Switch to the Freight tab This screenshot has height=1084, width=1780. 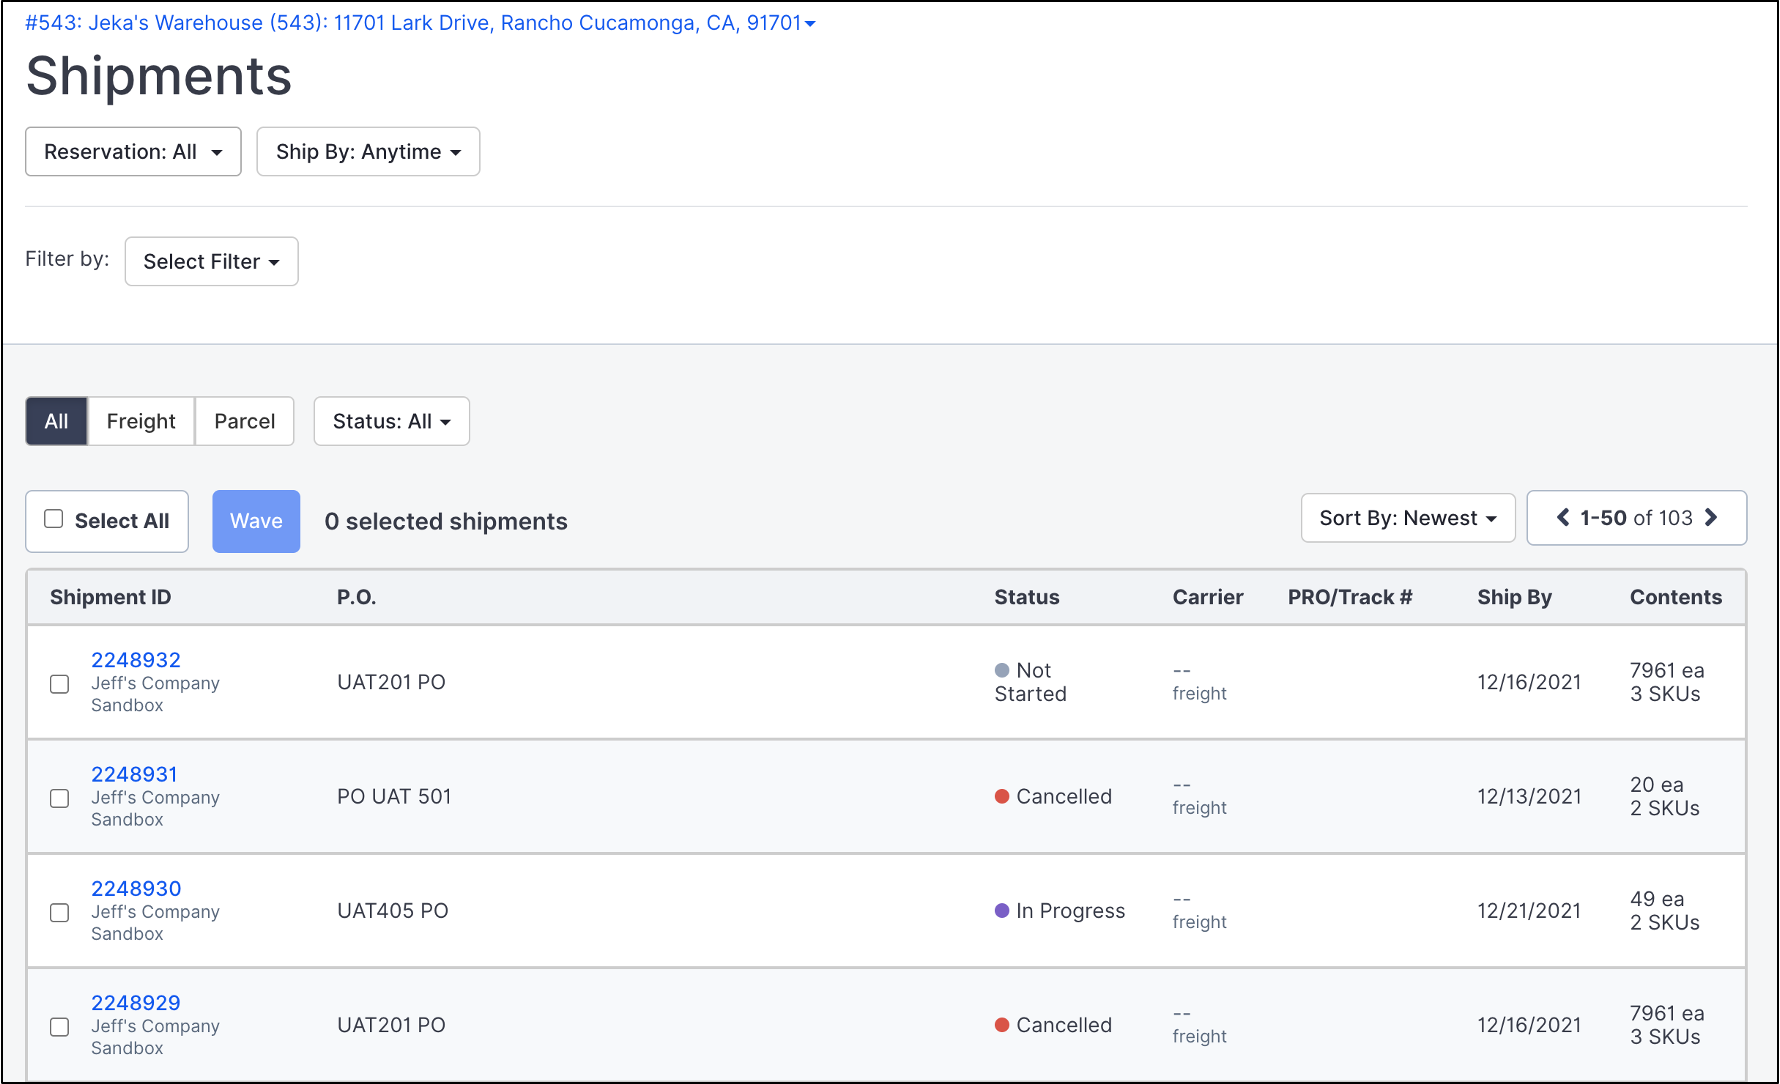coord(140,421)
